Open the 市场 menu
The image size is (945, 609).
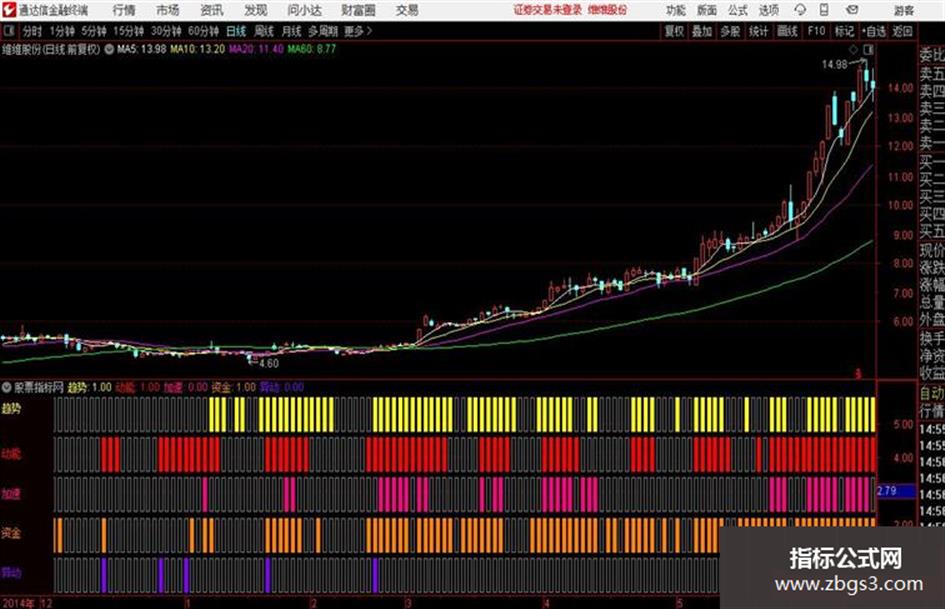(x=168, y=10)
